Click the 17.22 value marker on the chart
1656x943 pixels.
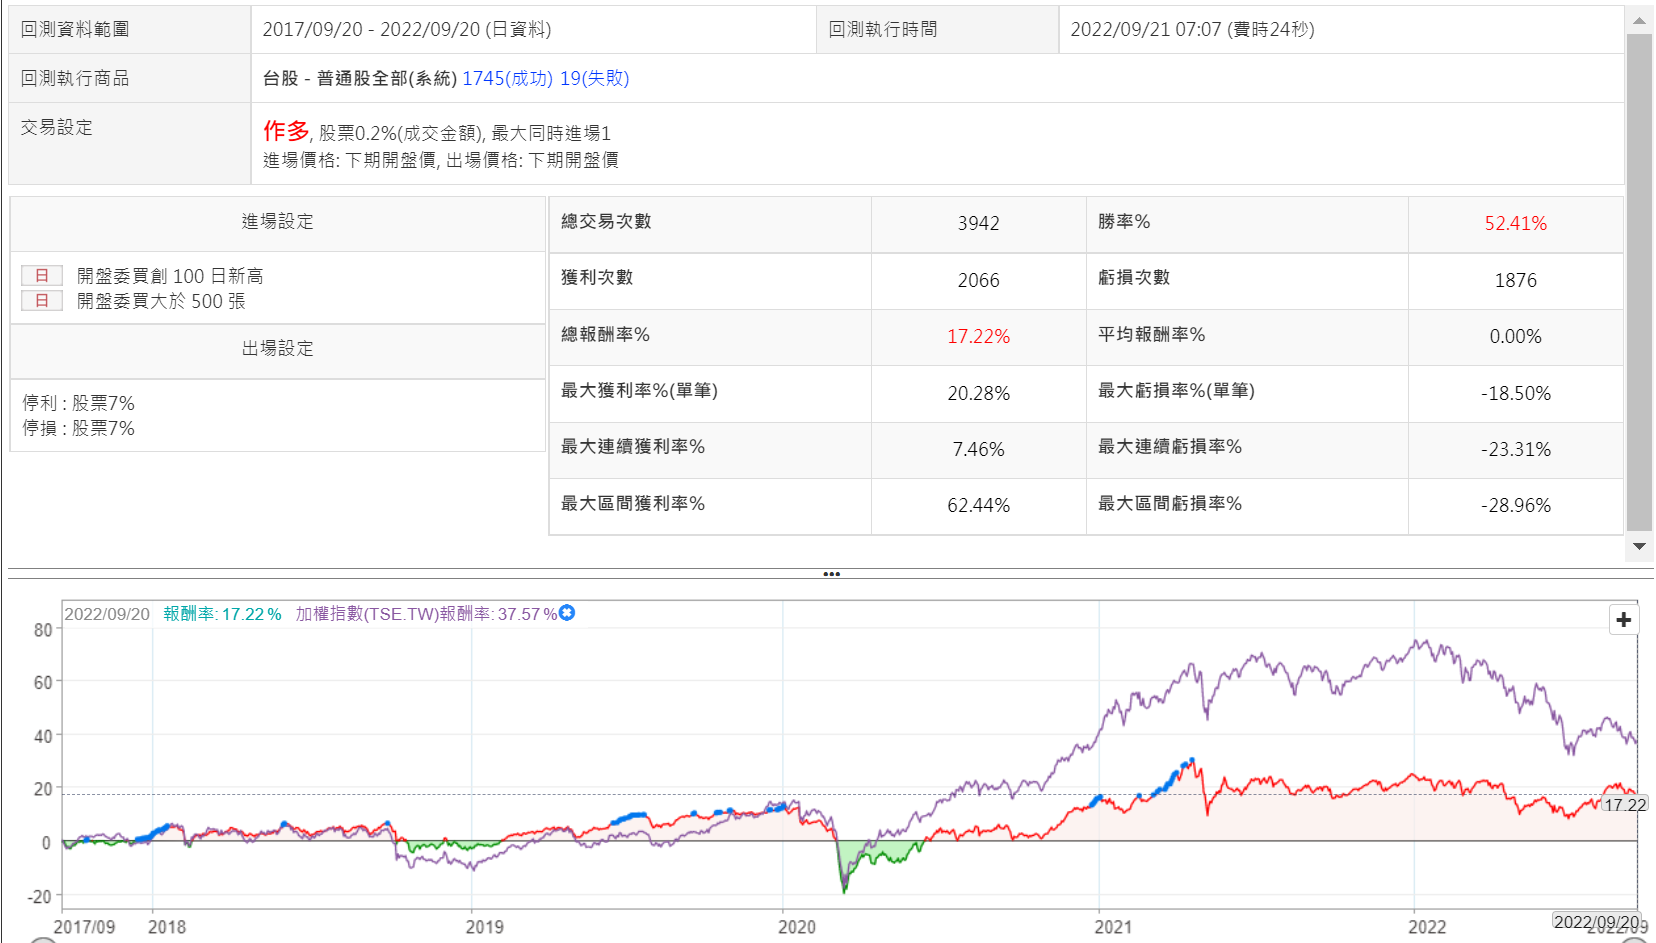point(1624,805)
